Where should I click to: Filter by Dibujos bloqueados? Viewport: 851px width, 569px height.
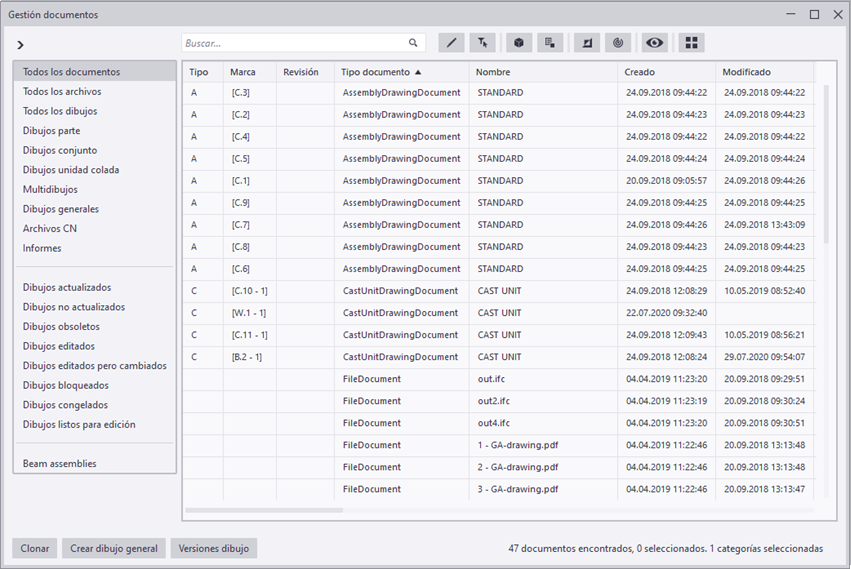pos(66,385)
